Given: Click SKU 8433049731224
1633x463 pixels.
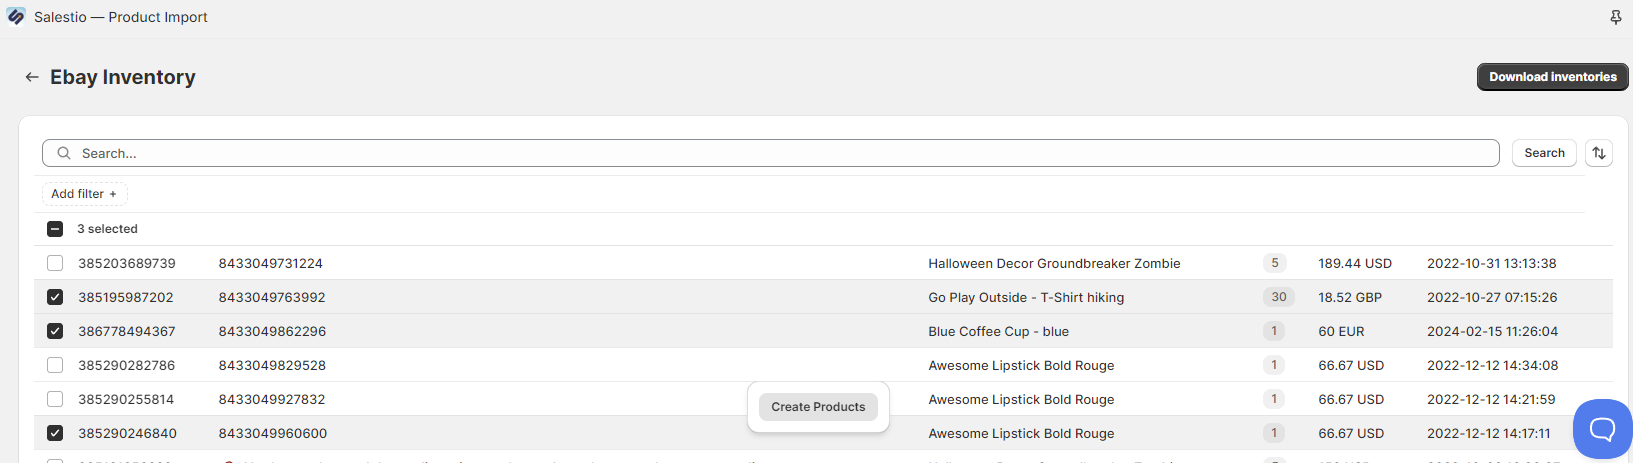Looking at the screenshot, I should click(271, 263).
